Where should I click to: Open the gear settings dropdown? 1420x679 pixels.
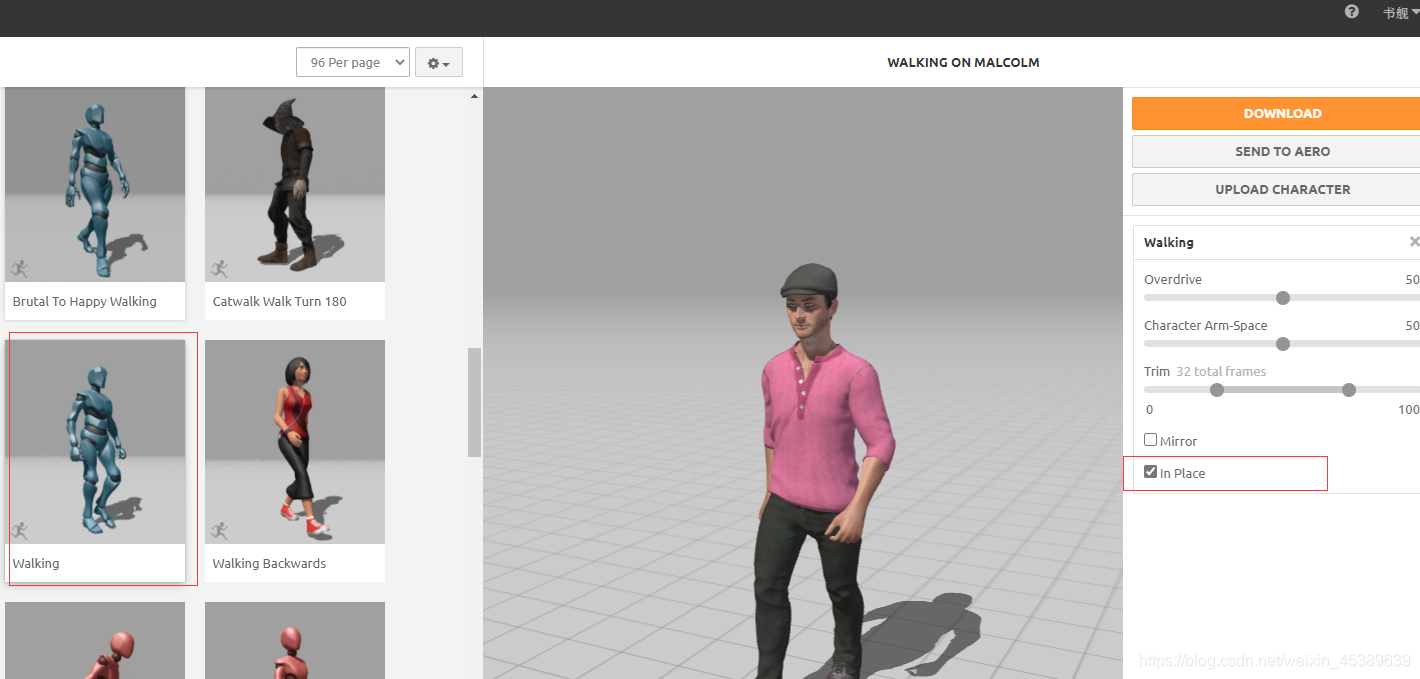tap(438, 62)
